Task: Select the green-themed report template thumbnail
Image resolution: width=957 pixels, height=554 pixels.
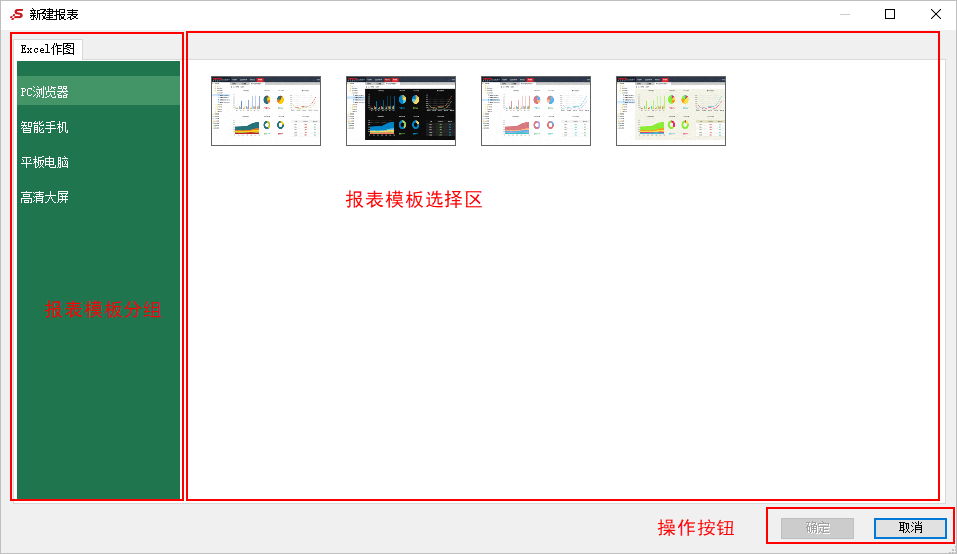Action: click(x=670, y=111)
